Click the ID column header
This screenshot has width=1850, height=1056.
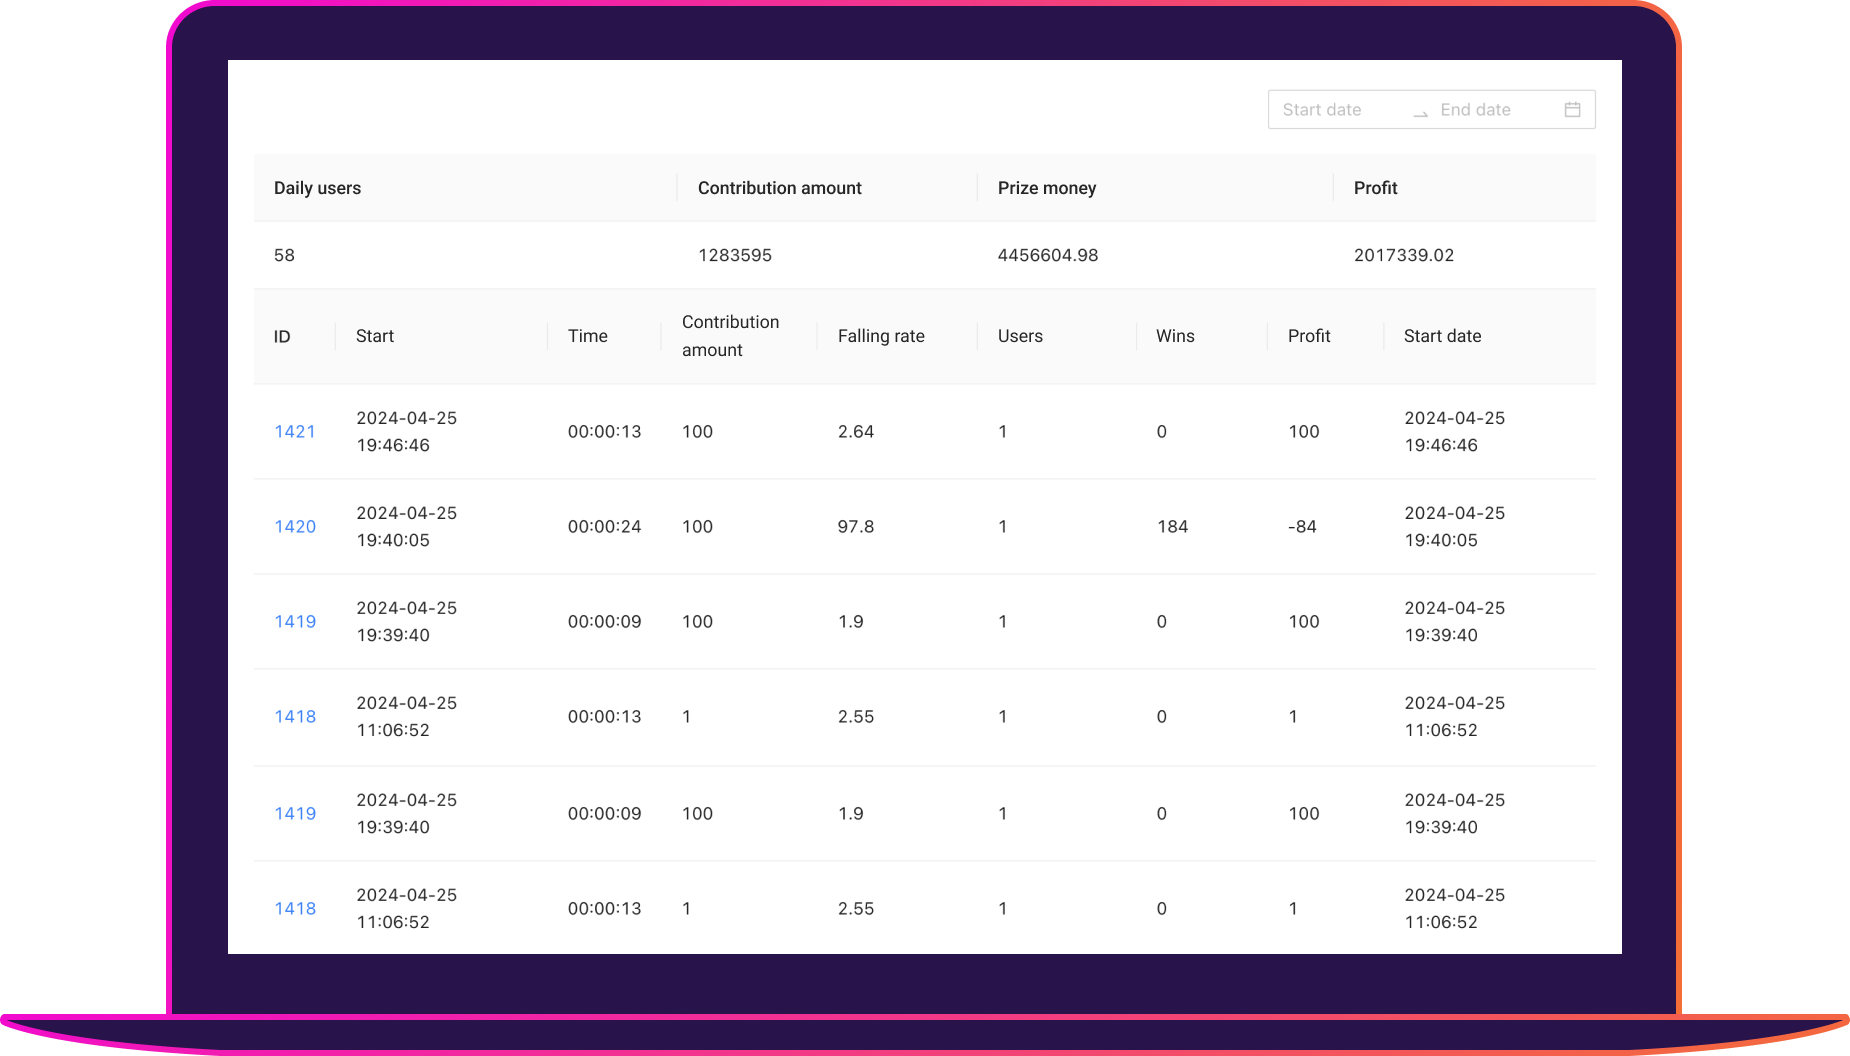(x=282, y=337)
